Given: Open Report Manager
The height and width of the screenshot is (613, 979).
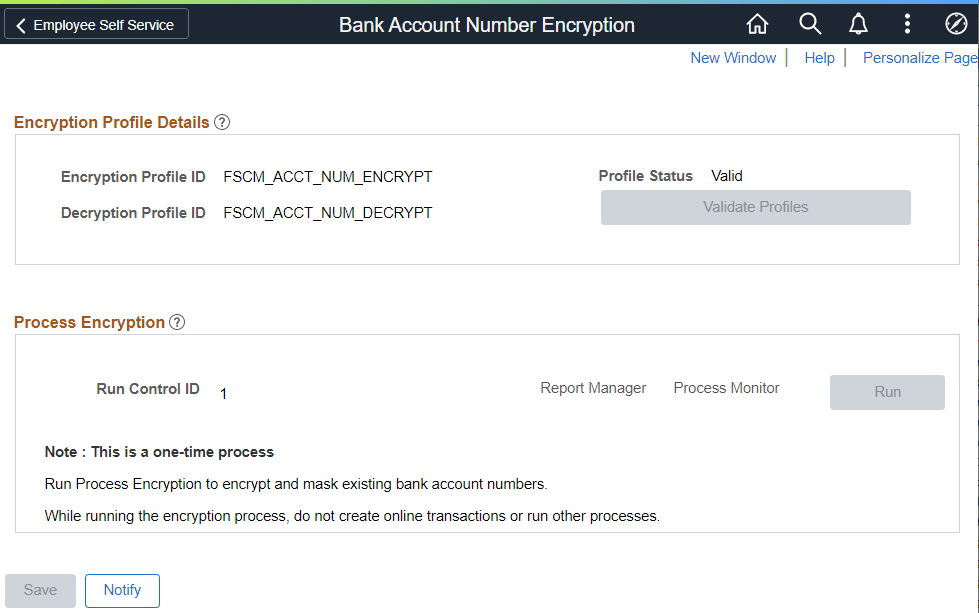Looking at the screenshot, I should coord(593,387).
